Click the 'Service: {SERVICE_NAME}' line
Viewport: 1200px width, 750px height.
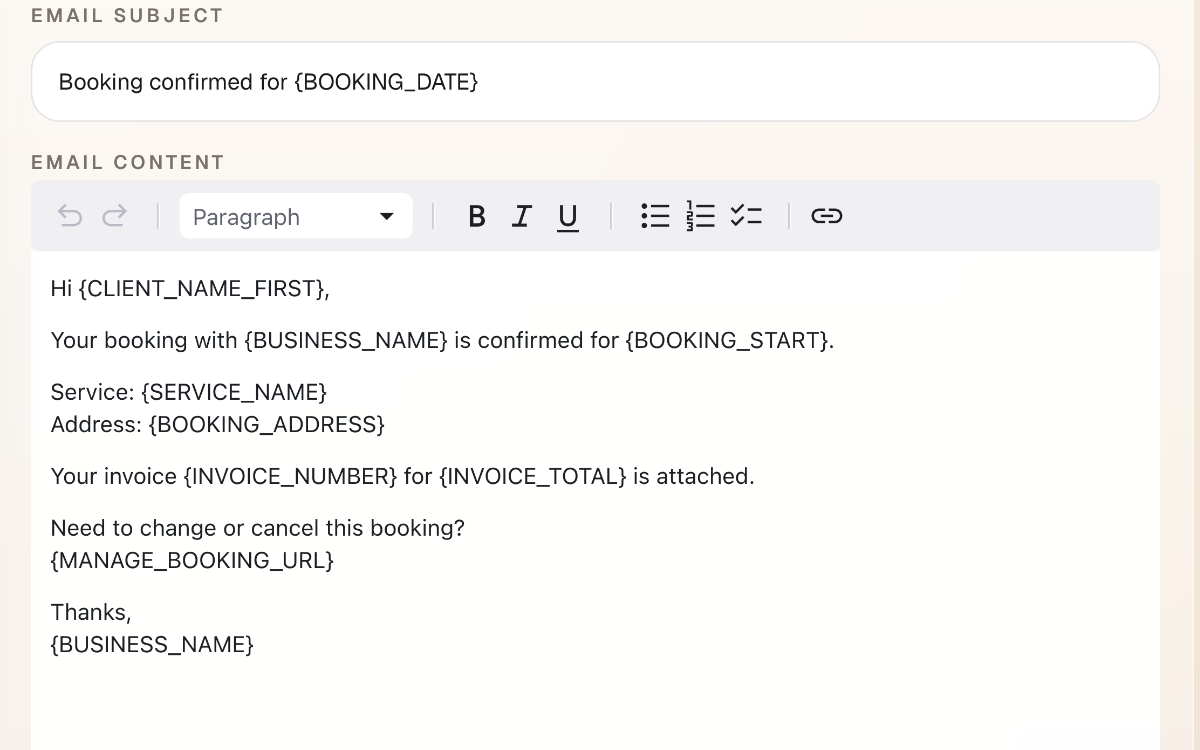pyautogui.click(x=189, y=392)
